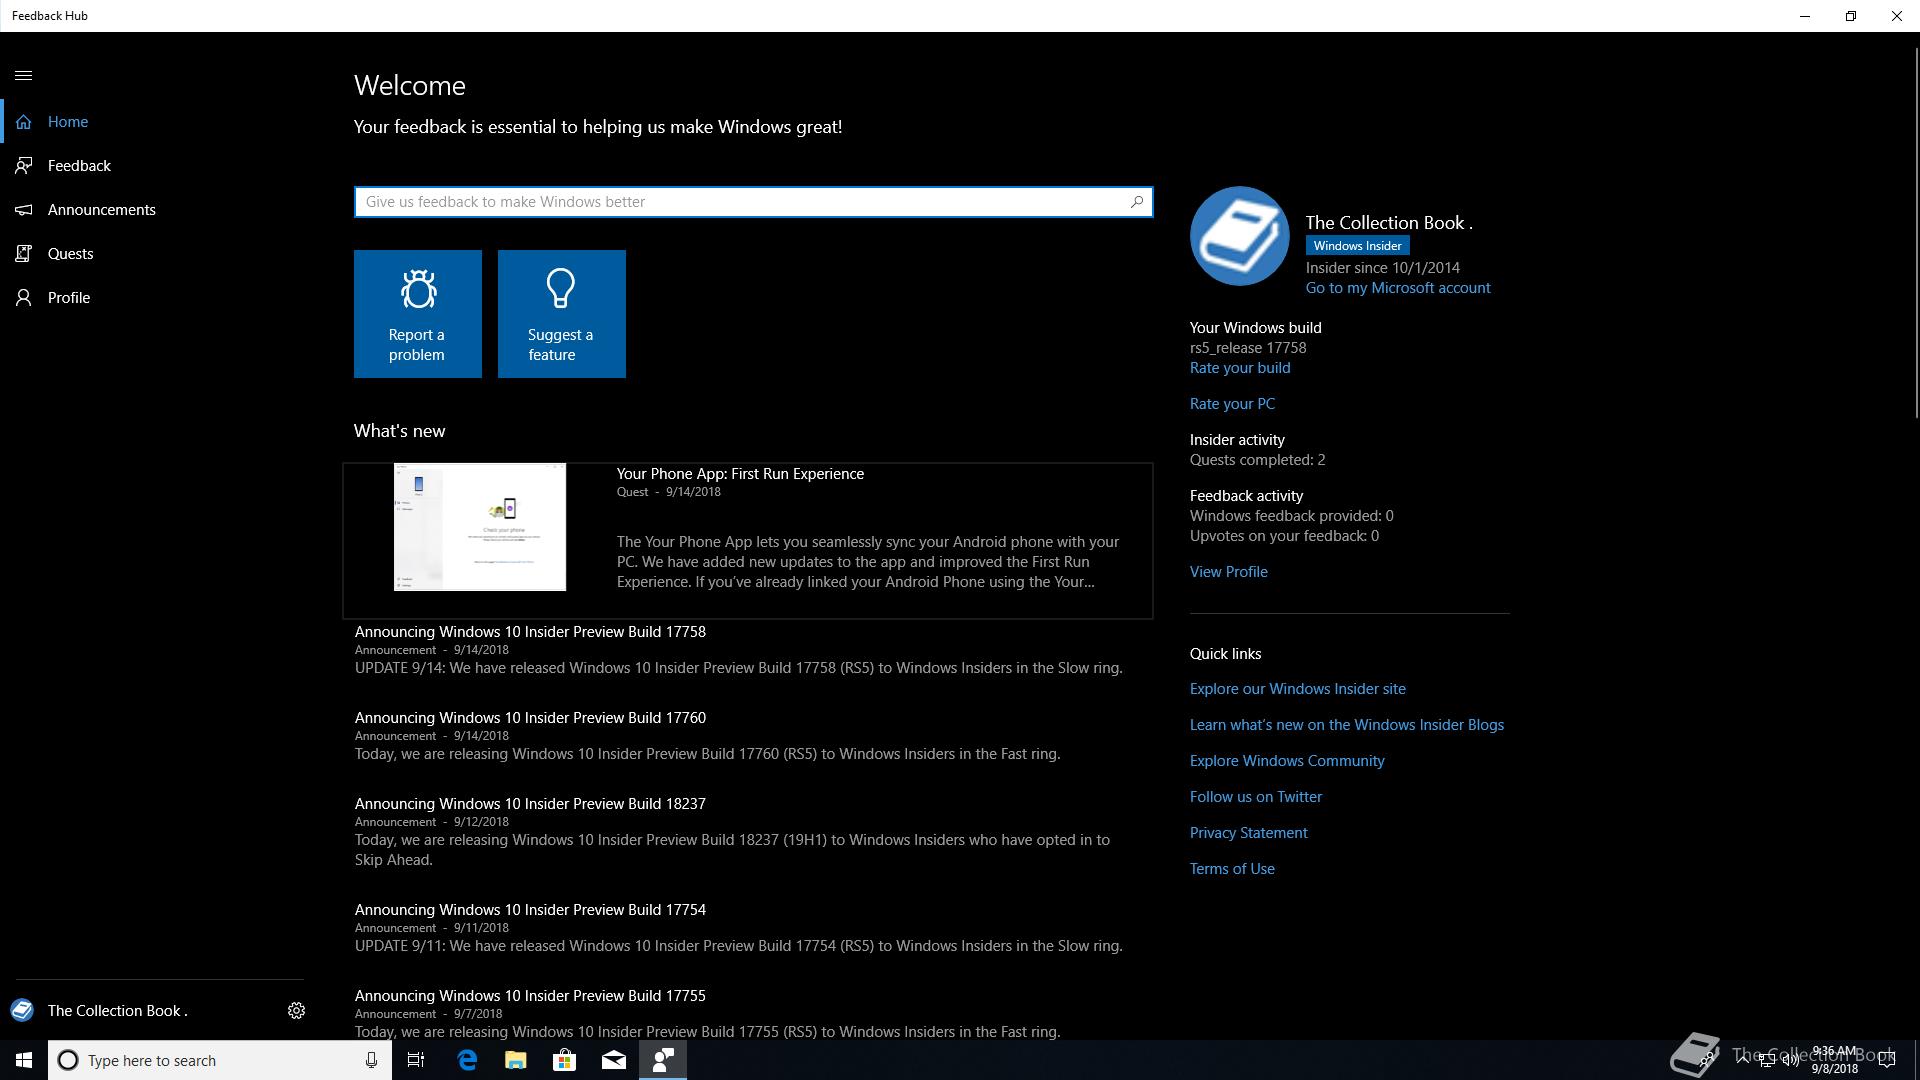Click Report a problem tile
The width and height of the screenshot is (1920, 1080).
click(418, 314)
